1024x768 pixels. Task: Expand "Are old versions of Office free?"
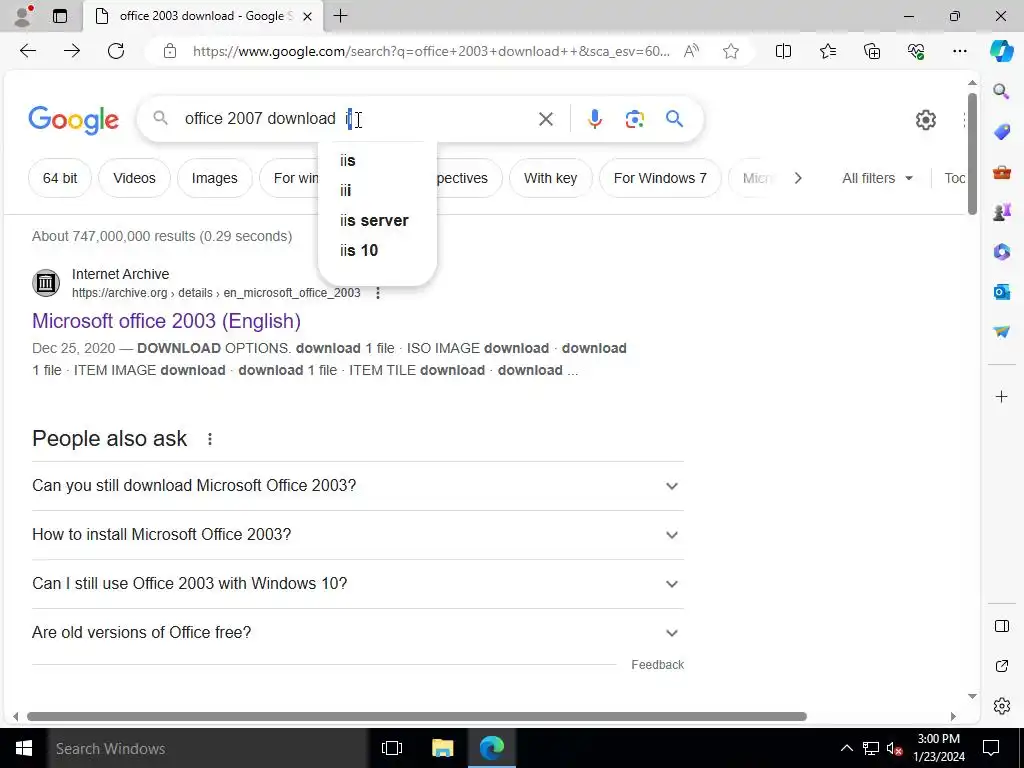[358, 633]
